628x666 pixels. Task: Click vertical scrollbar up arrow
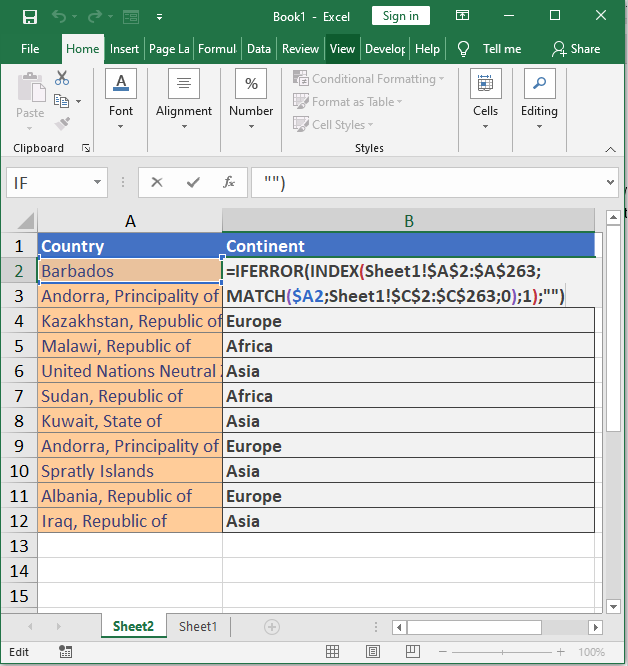pyautogui.click(x=613, y=218)
